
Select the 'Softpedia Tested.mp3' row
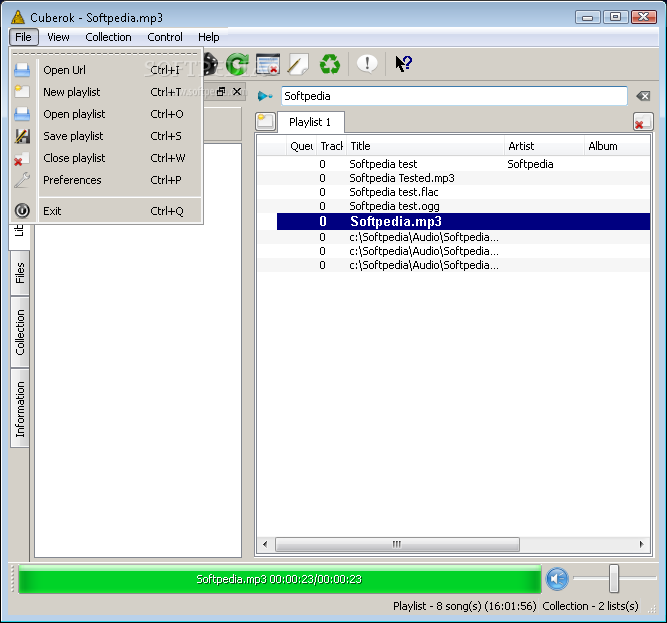(x=453, y=178)
